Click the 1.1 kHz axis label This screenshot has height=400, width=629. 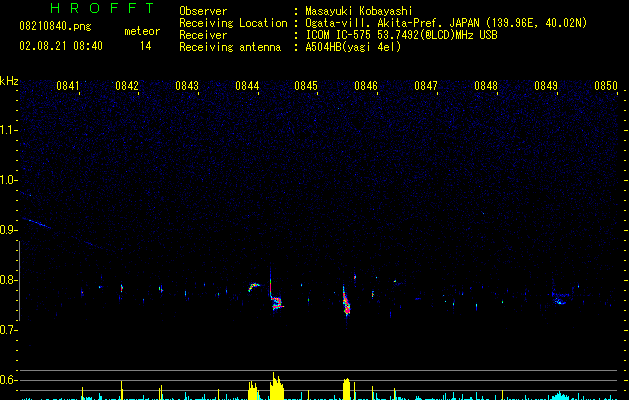pos(7,130)
